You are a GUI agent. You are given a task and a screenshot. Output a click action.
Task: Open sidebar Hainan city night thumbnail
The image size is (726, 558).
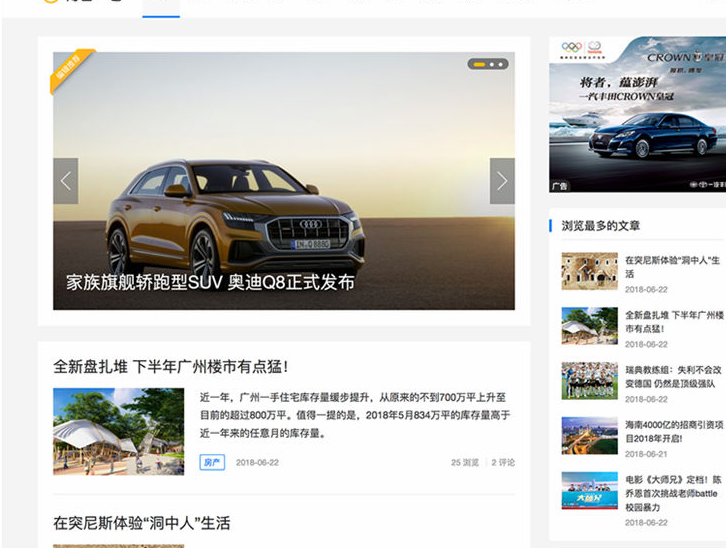tap(589, 435)
